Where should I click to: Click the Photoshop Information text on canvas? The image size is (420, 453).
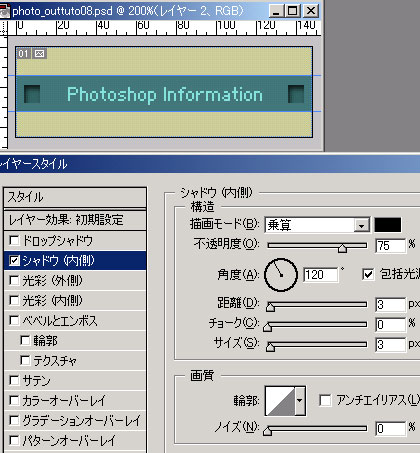[165, 94]
